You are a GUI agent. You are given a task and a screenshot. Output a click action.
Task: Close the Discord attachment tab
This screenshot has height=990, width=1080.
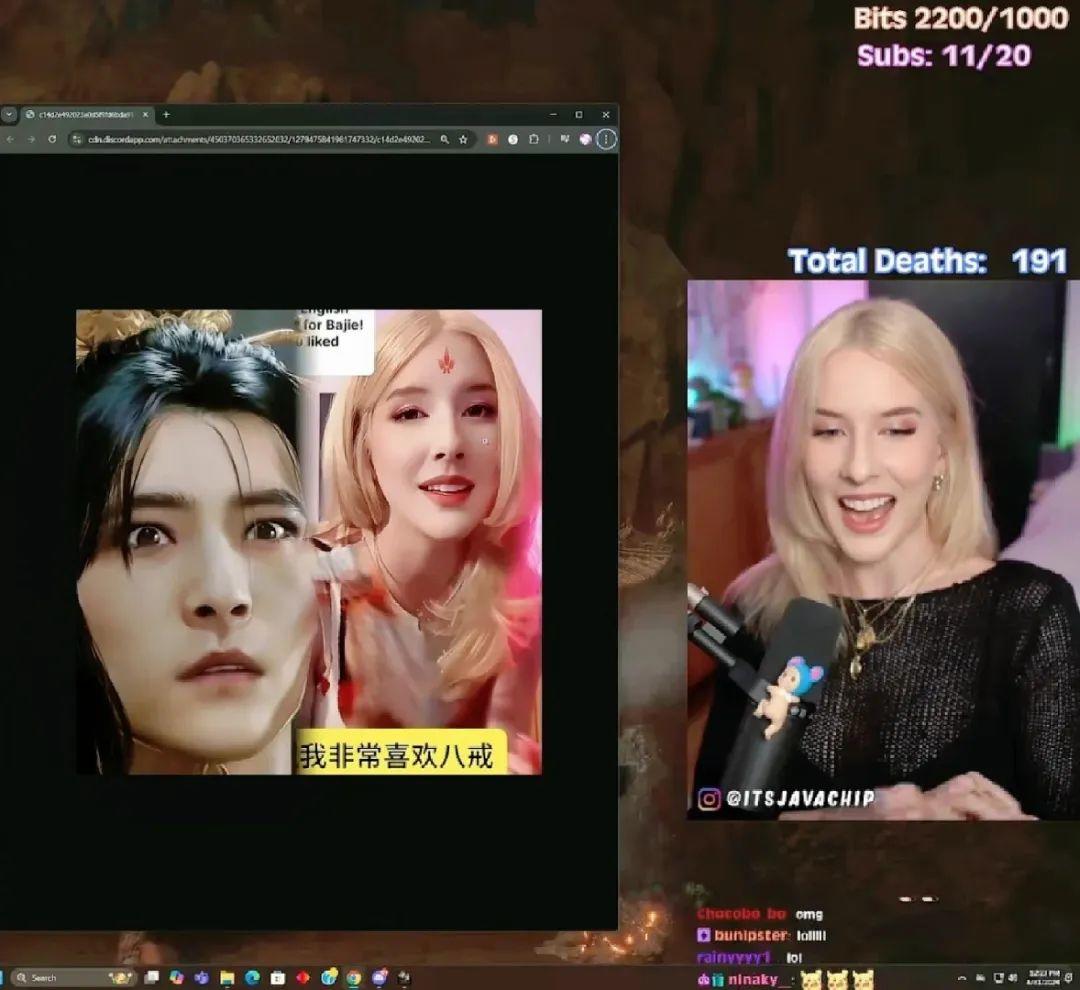pyautogui.click(x=145, y=115)
